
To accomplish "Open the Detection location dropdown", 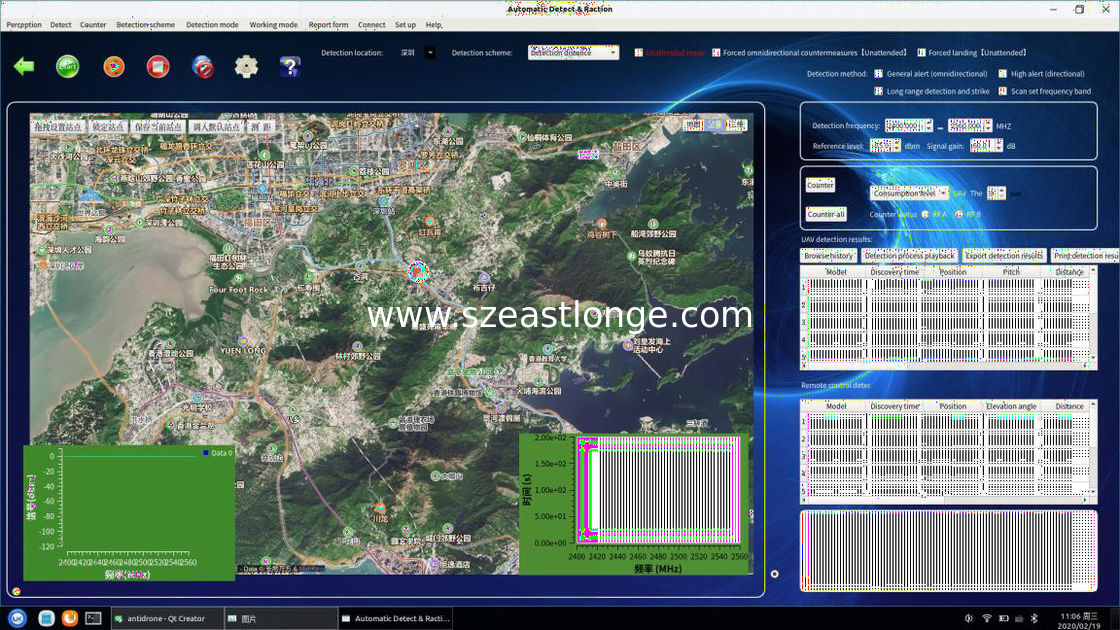I will [430, 53].
